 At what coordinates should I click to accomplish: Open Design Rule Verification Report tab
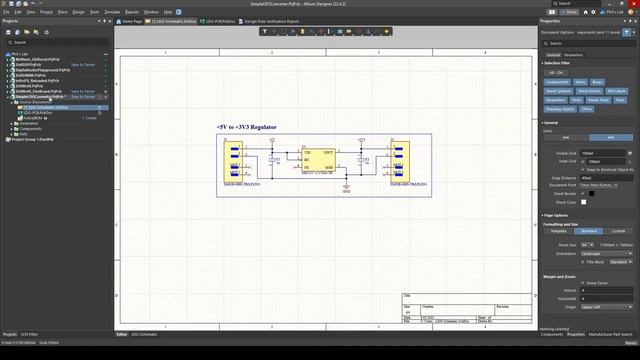coord(269,21)
